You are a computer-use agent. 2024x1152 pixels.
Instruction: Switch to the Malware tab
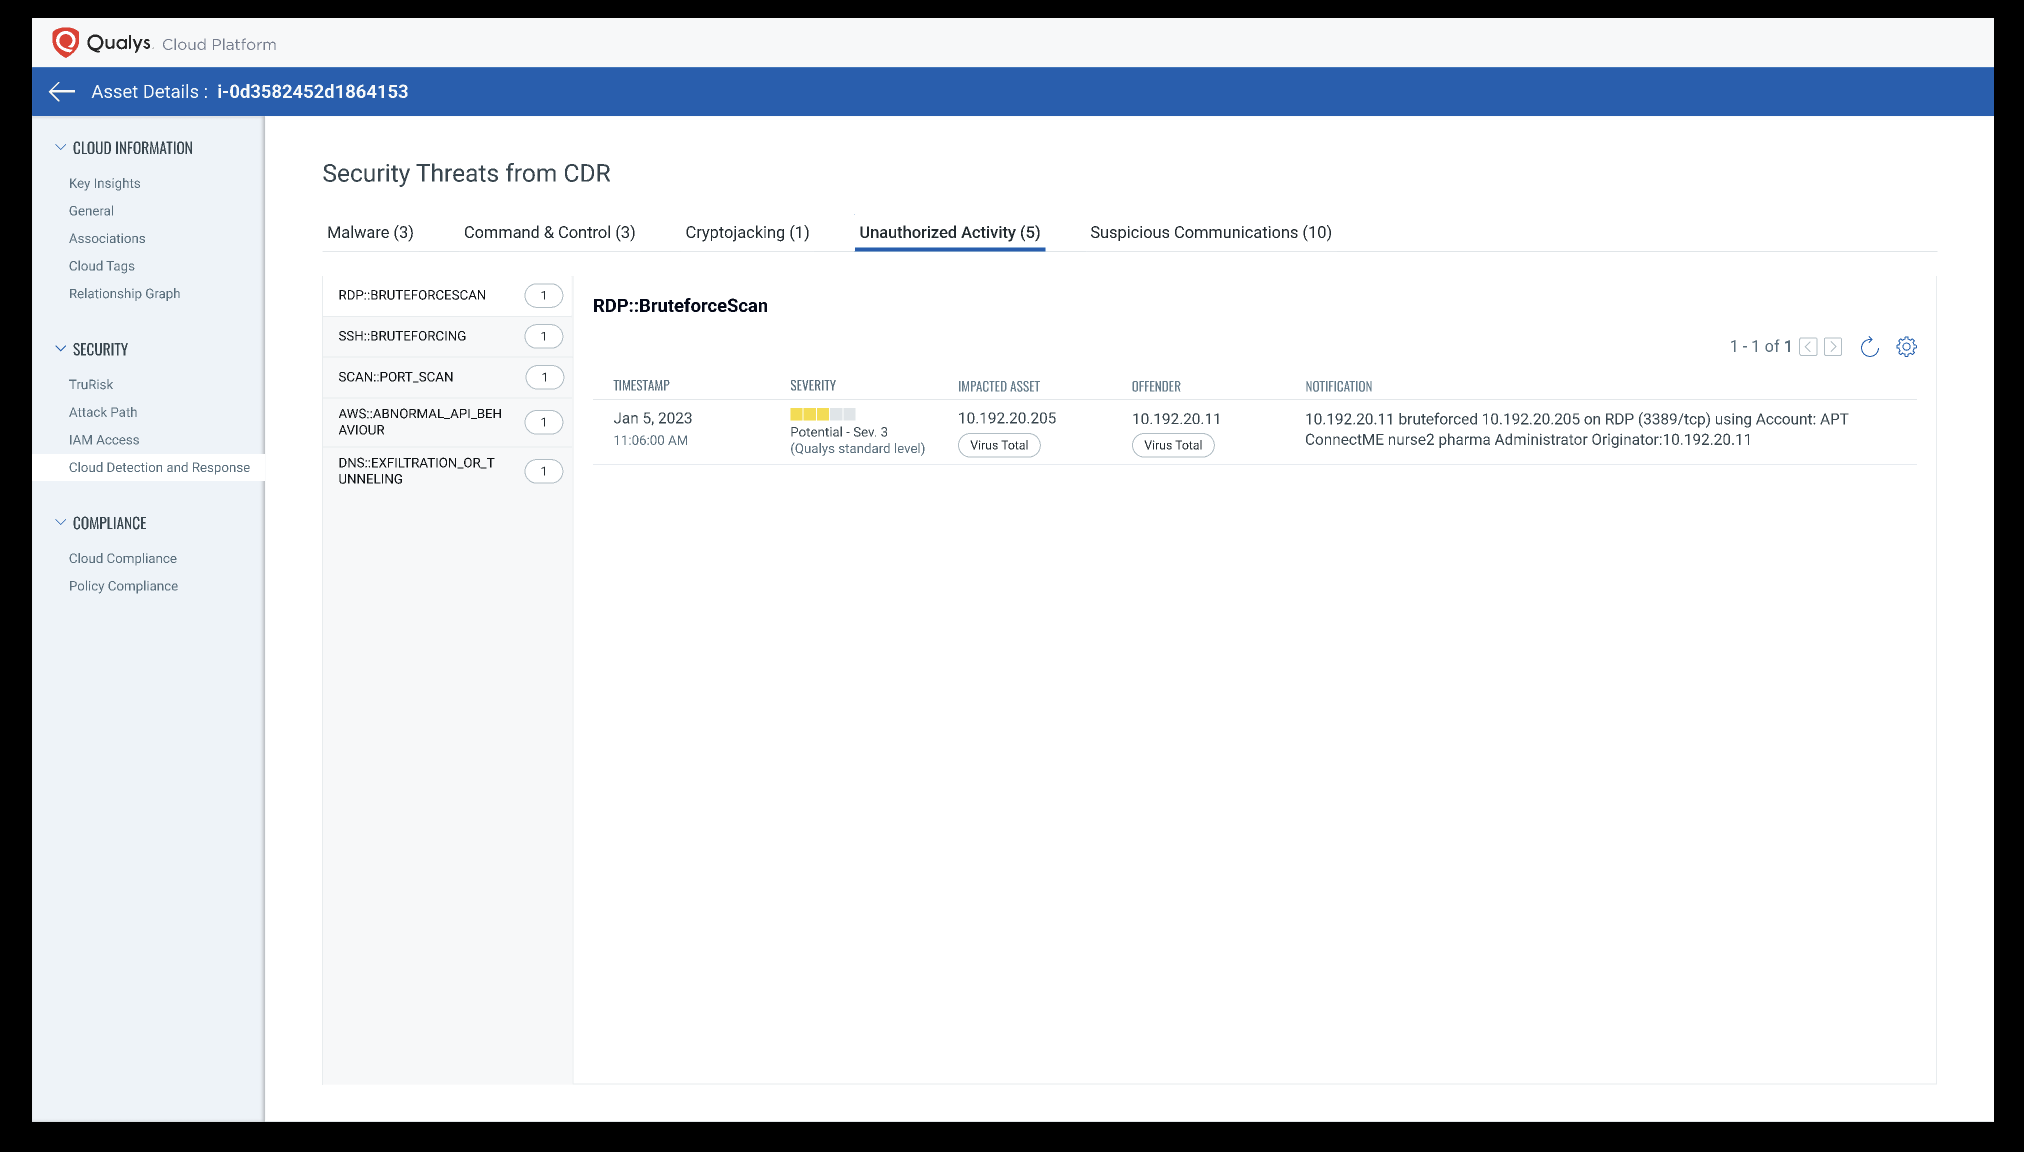coord(370,232)
